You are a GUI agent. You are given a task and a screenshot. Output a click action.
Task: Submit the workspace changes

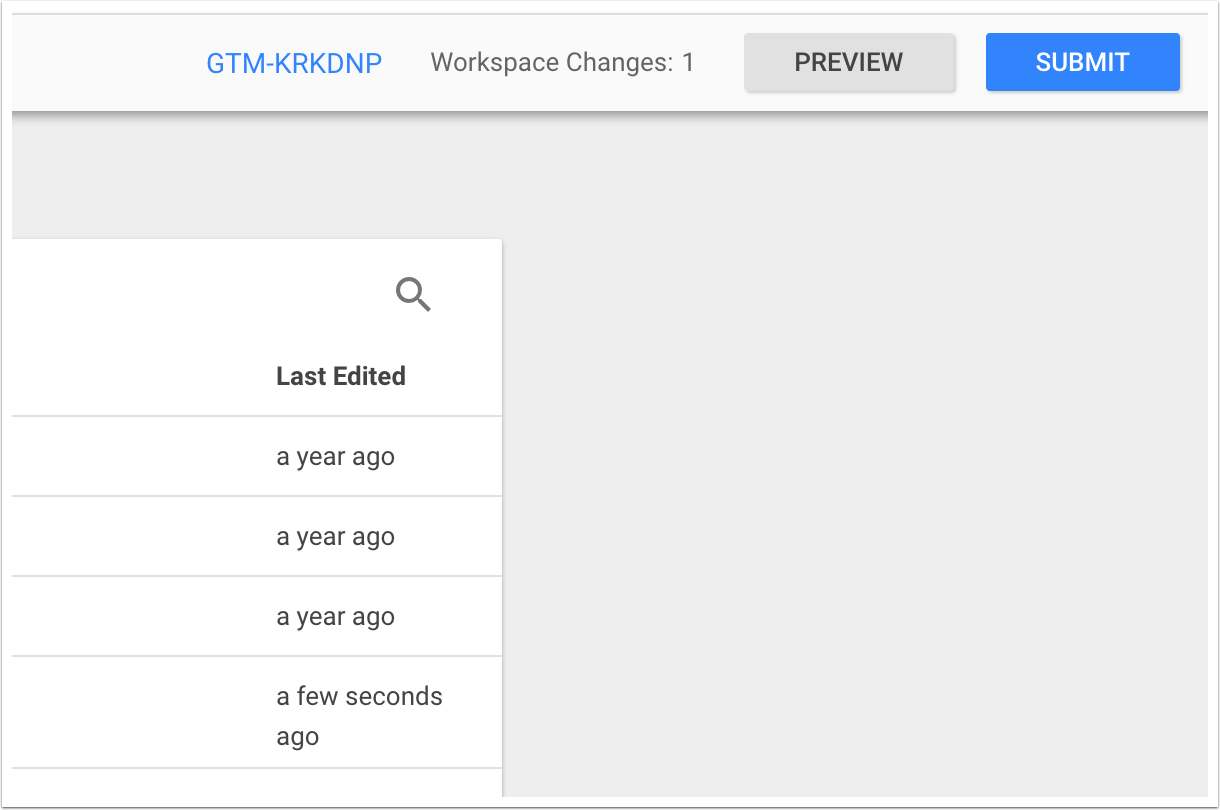point(1082,62)
